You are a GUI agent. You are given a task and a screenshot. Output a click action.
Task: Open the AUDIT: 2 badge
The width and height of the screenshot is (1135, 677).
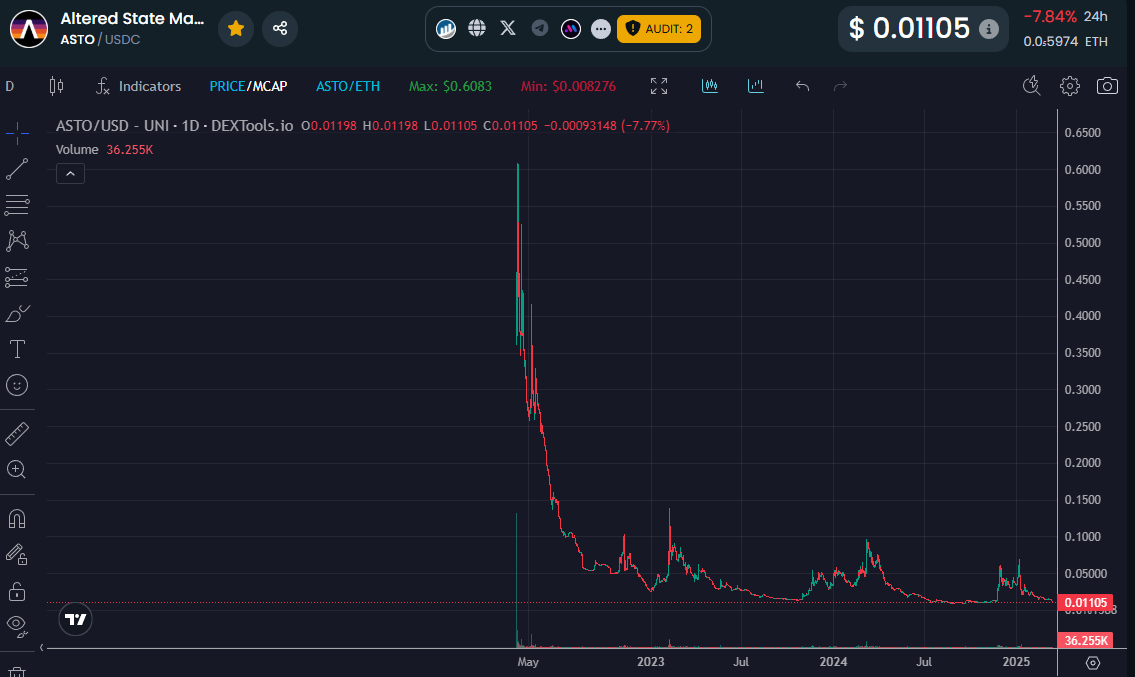(659, 29)
